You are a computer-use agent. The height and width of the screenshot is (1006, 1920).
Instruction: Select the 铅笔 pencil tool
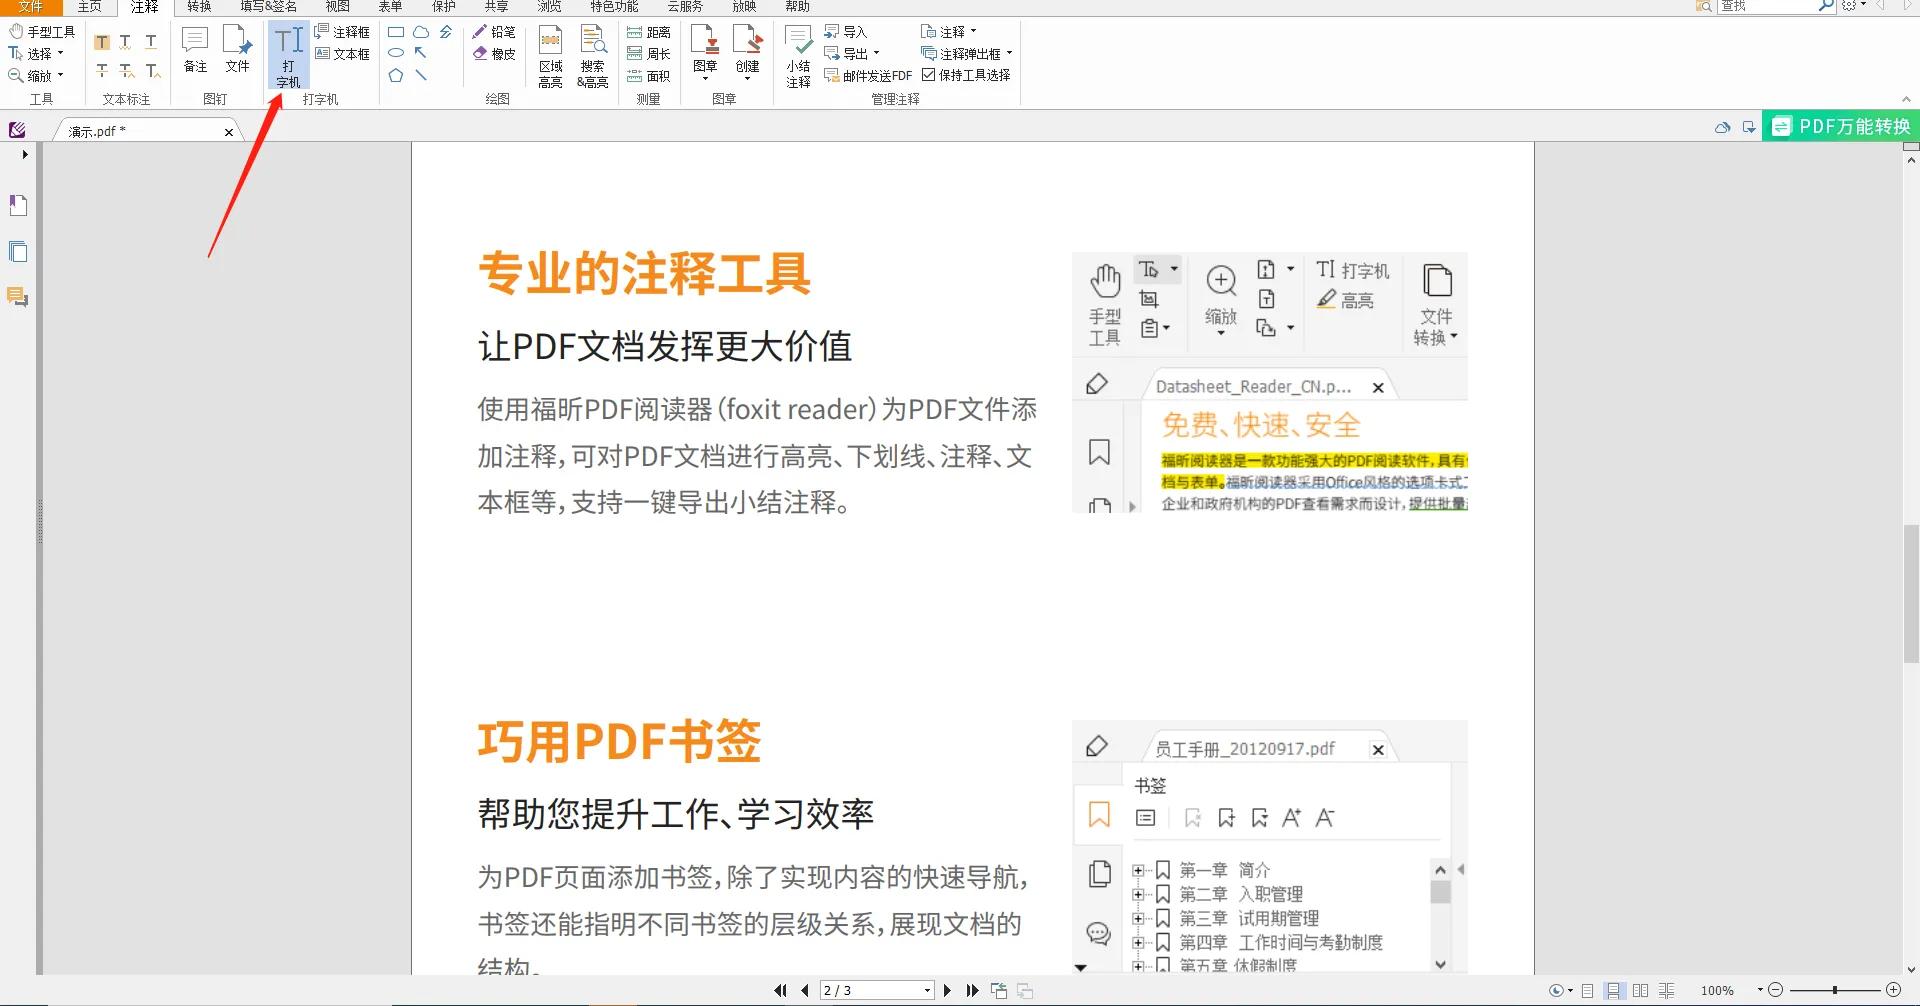click(494, 32)
